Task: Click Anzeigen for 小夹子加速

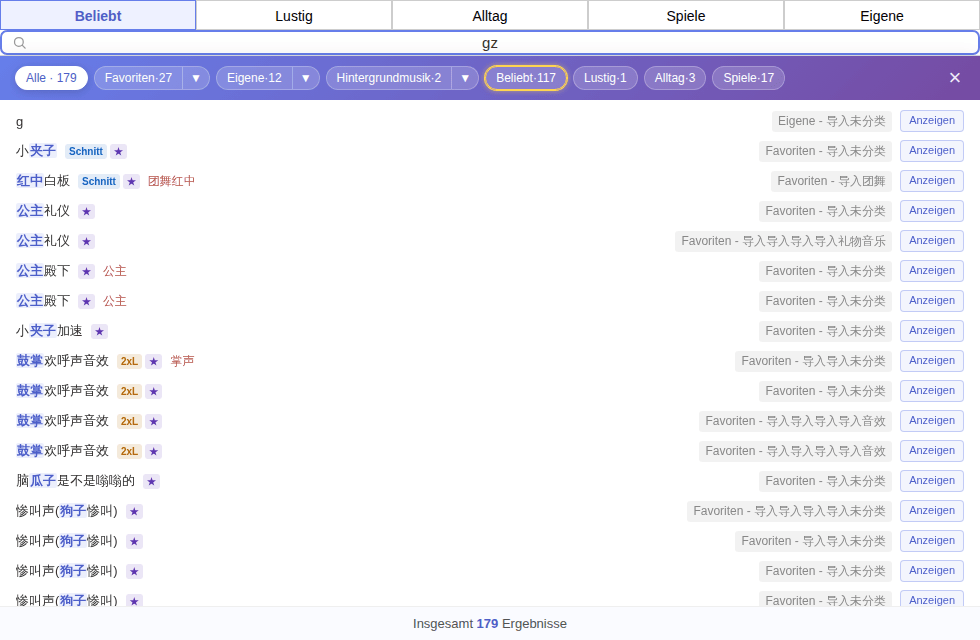Action: click(932, 331)
